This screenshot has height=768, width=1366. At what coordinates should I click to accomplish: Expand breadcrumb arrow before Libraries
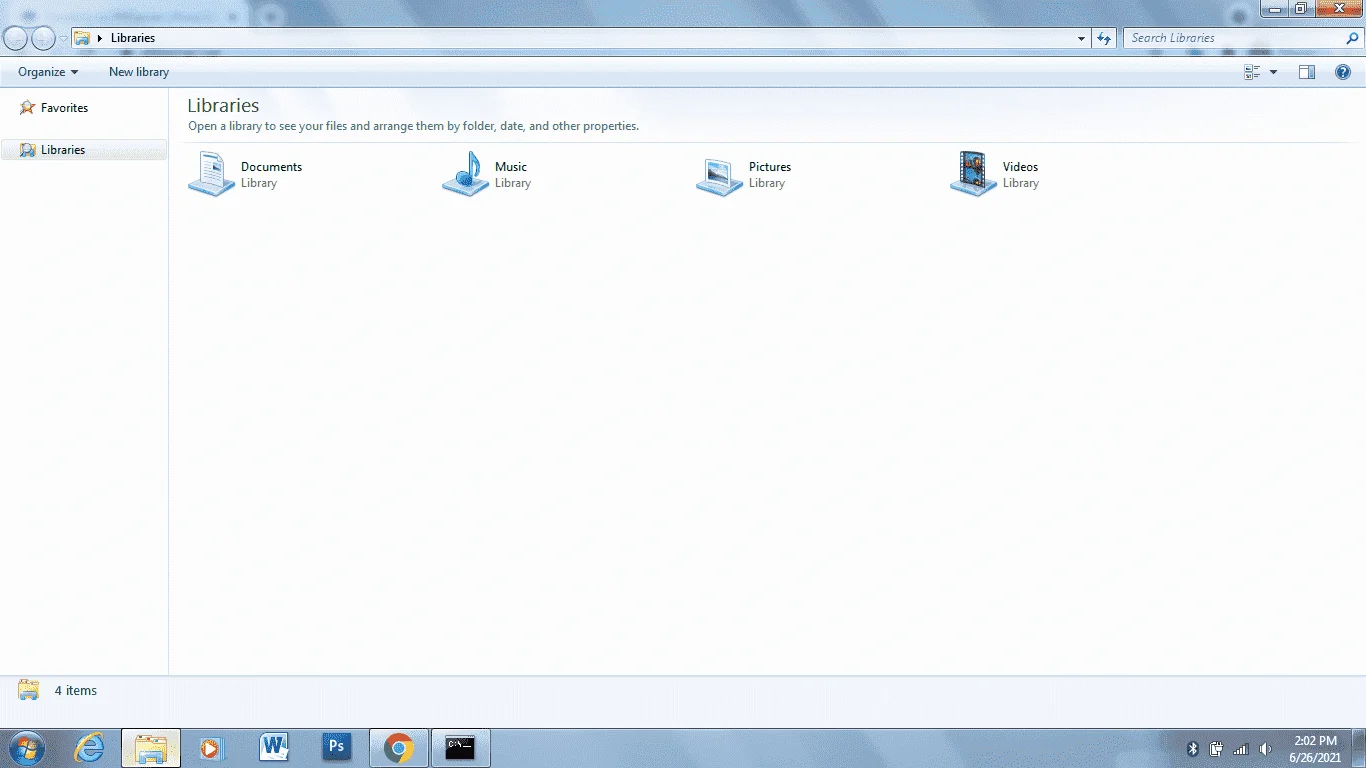100,38
